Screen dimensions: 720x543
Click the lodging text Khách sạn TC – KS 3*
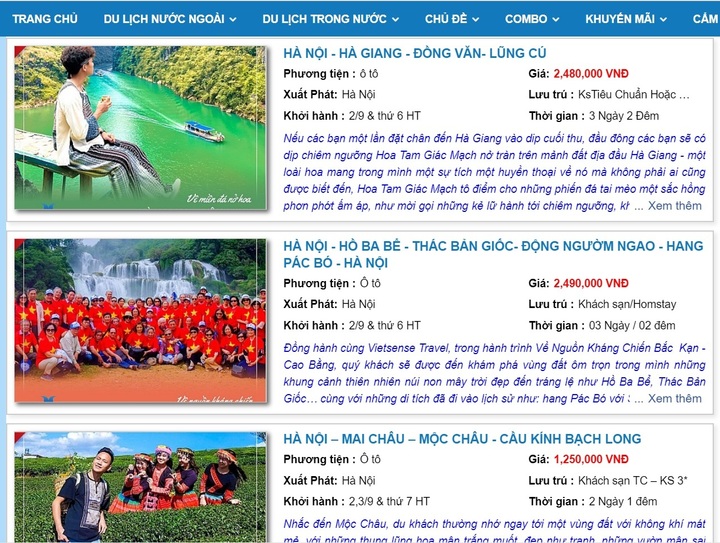632,481
